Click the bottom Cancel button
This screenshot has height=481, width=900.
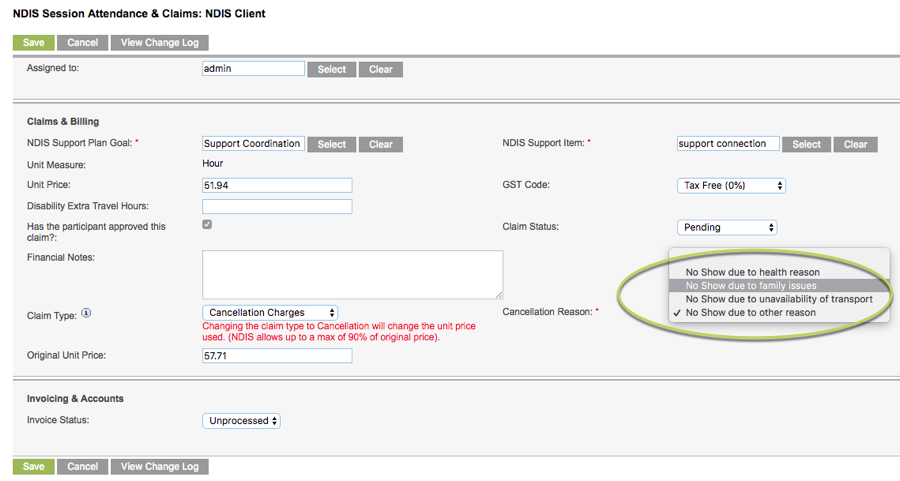click(x=83, y=467)
